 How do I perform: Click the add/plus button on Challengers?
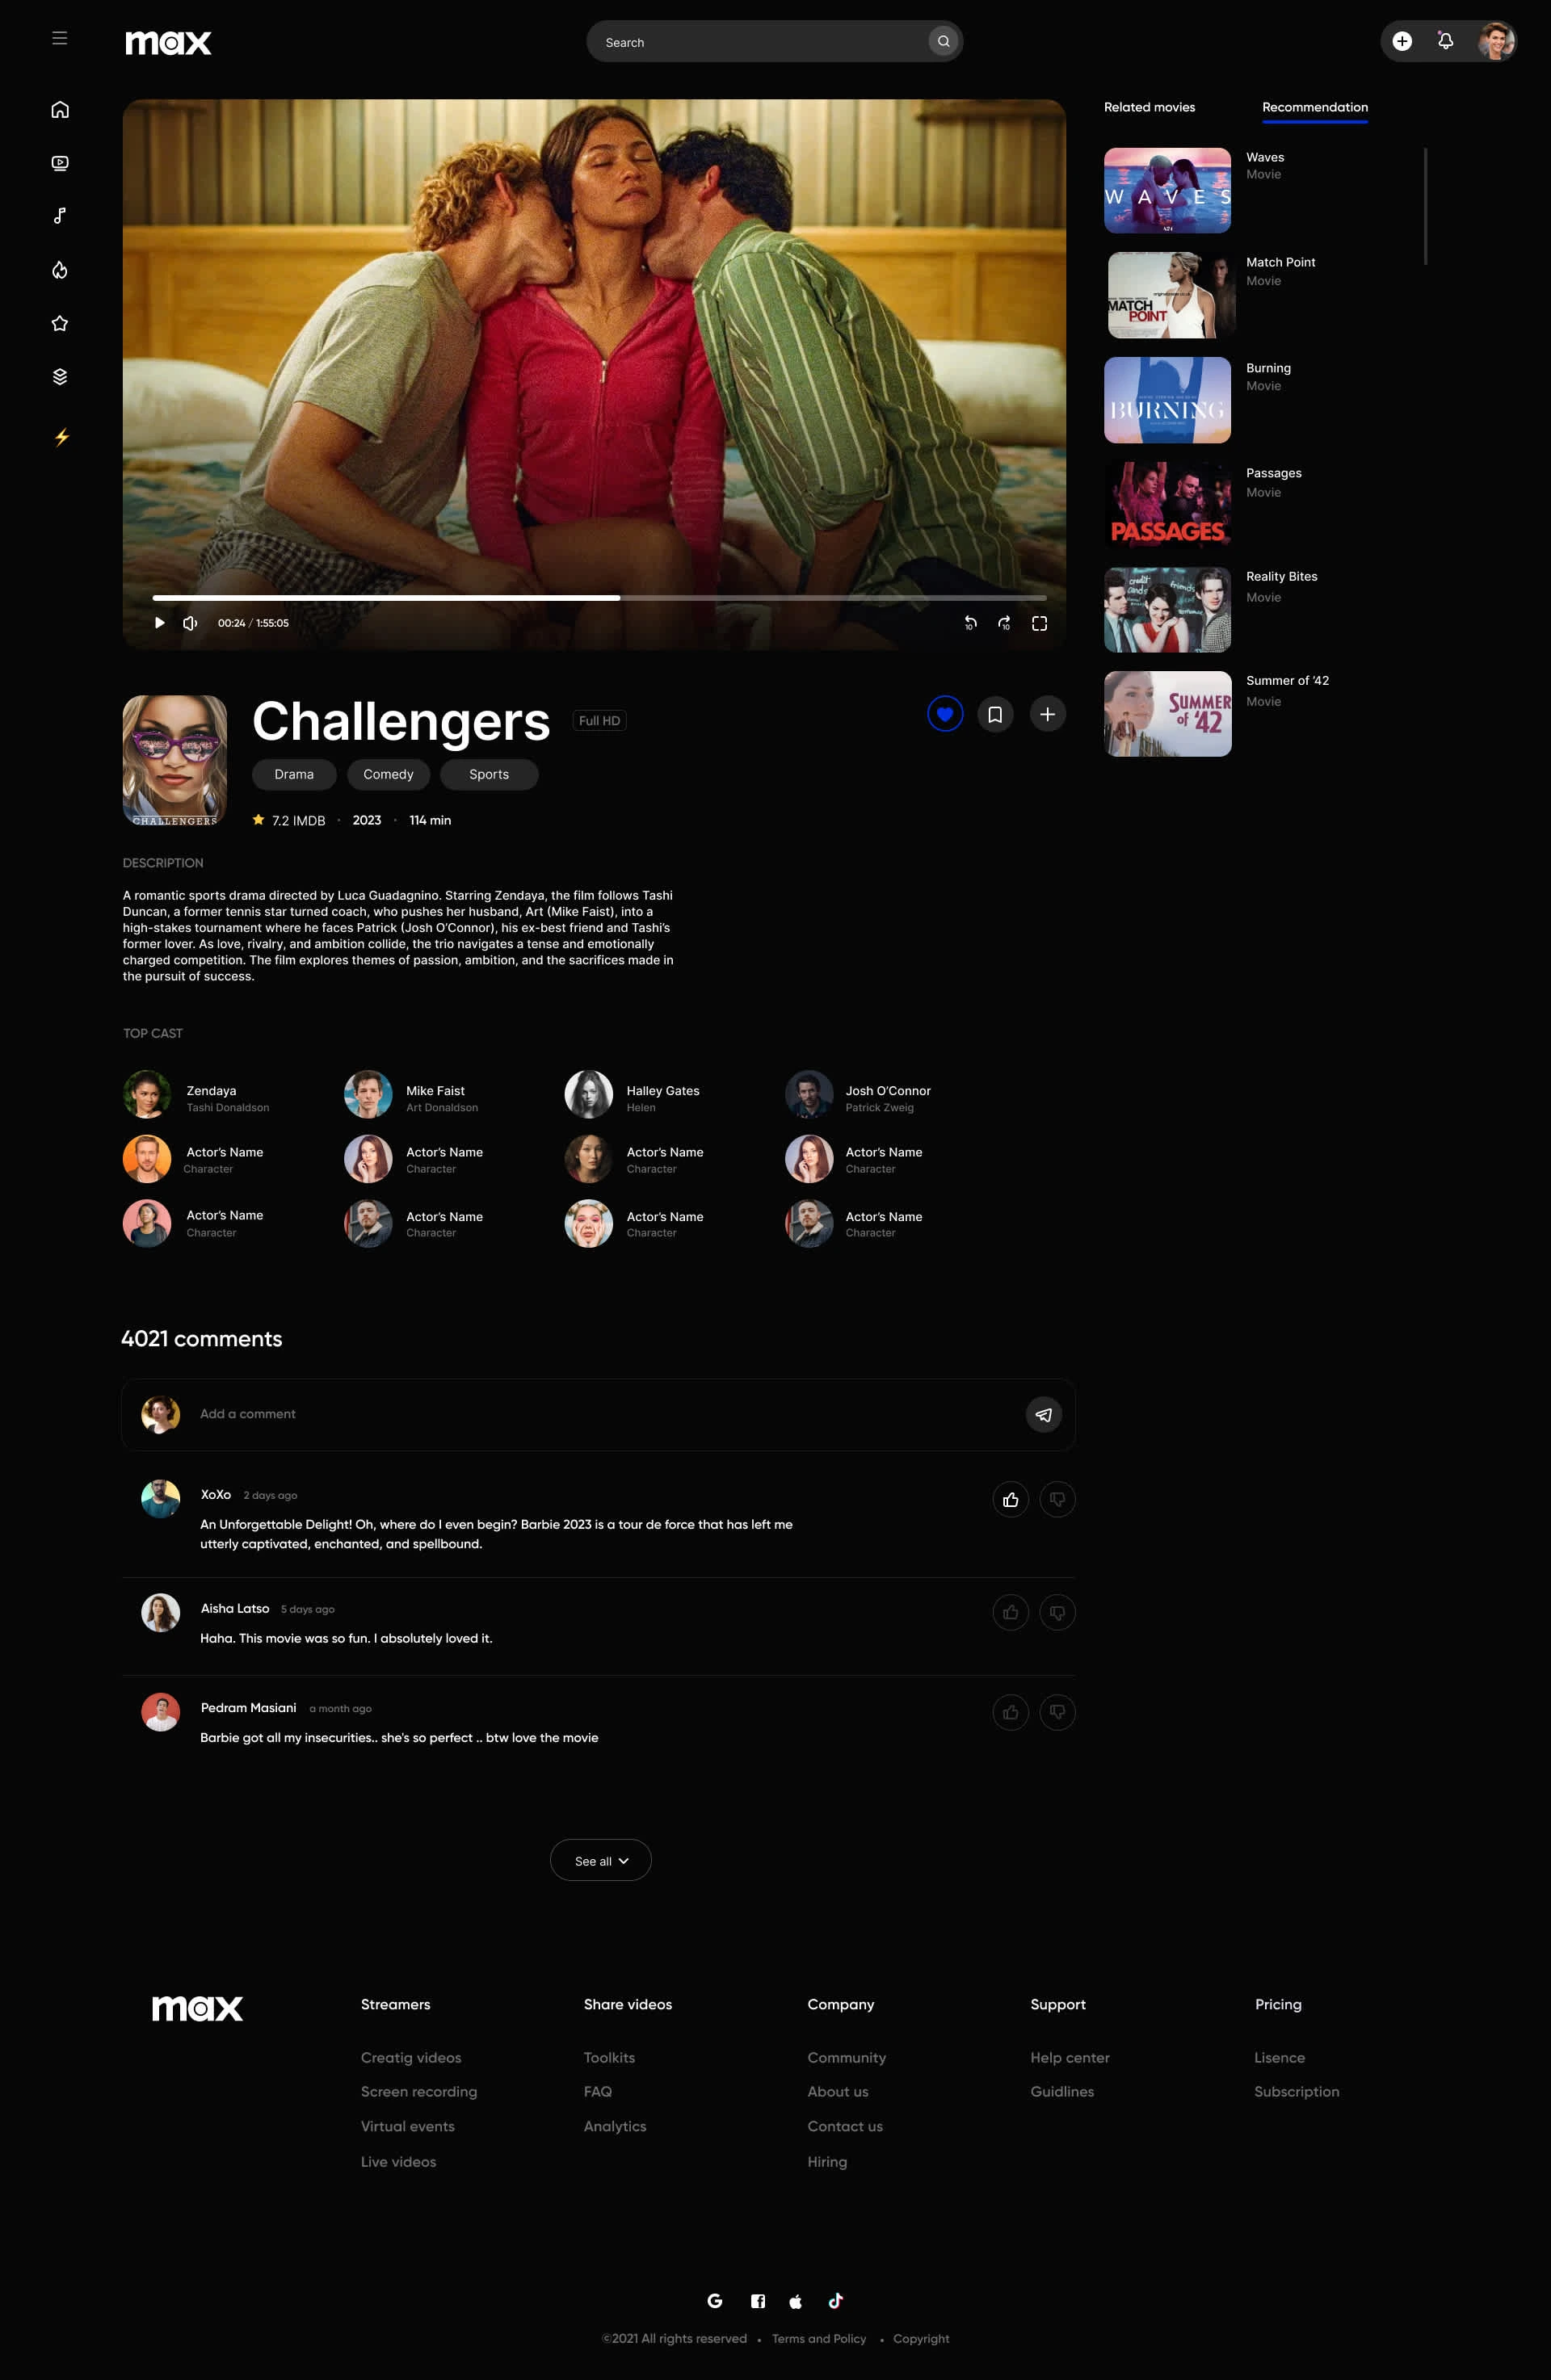click(1048, 713)
